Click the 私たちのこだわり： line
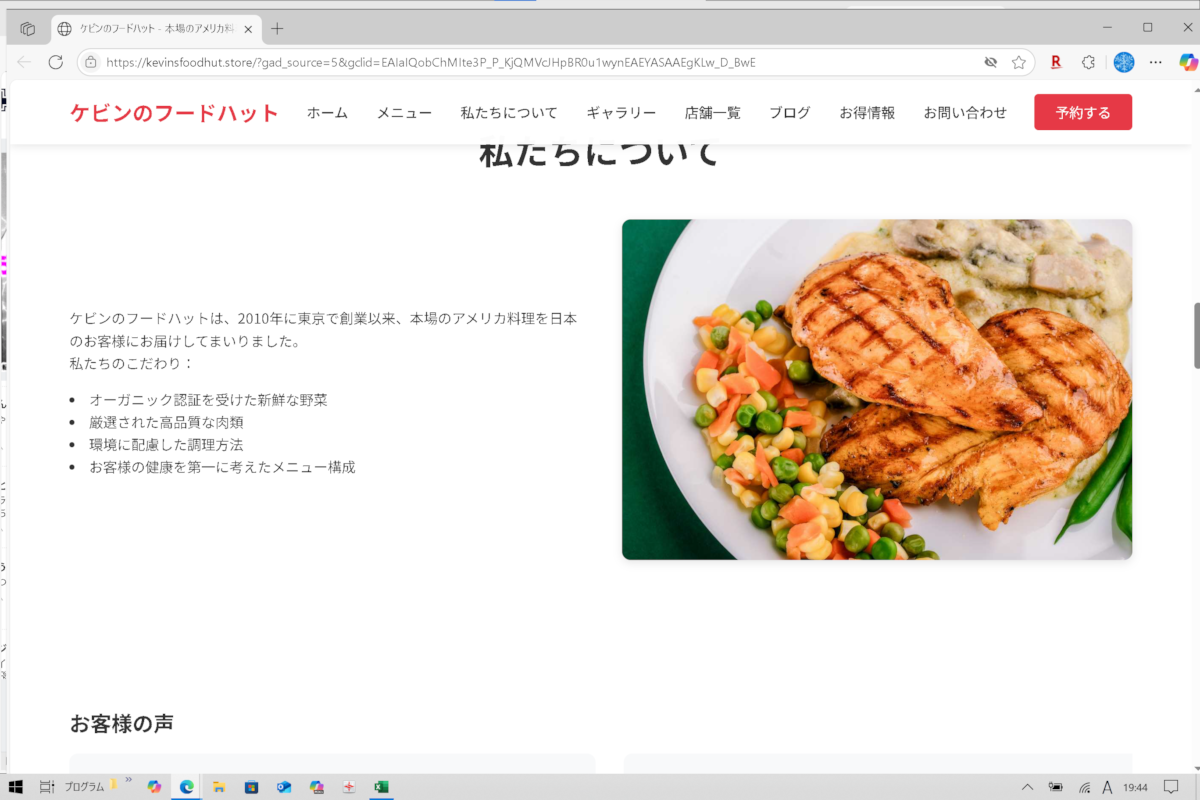The height and width of the screenshot is (800, 1200). tap(132, 363)
